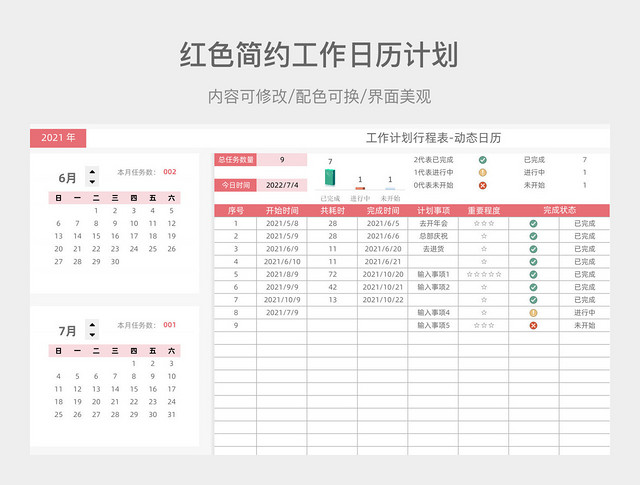Click start date 2021/7/9 in row 8

tap(282, 313)
